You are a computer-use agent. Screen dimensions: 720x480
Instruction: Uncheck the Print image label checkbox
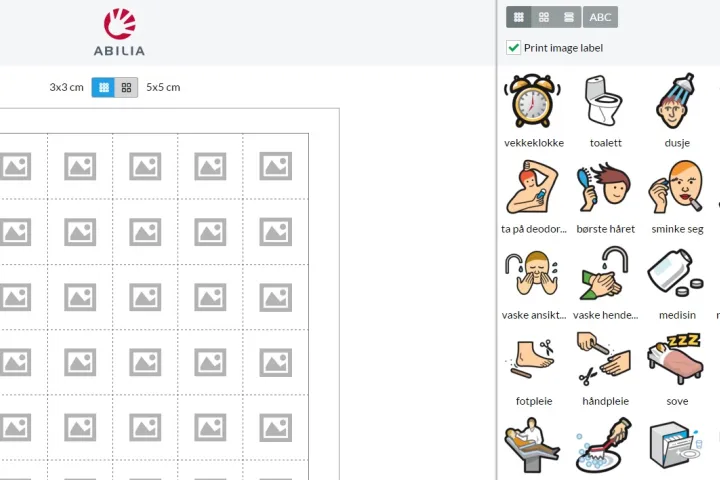(513, 48)
